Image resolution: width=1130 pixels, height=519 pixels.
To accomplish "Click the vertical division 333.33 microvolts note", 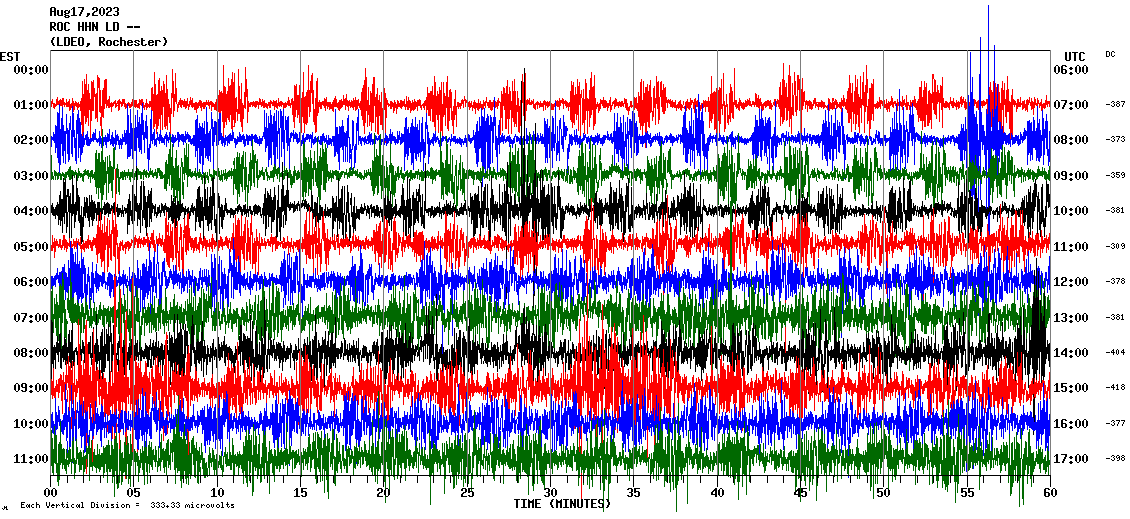I will click(127, 506).
